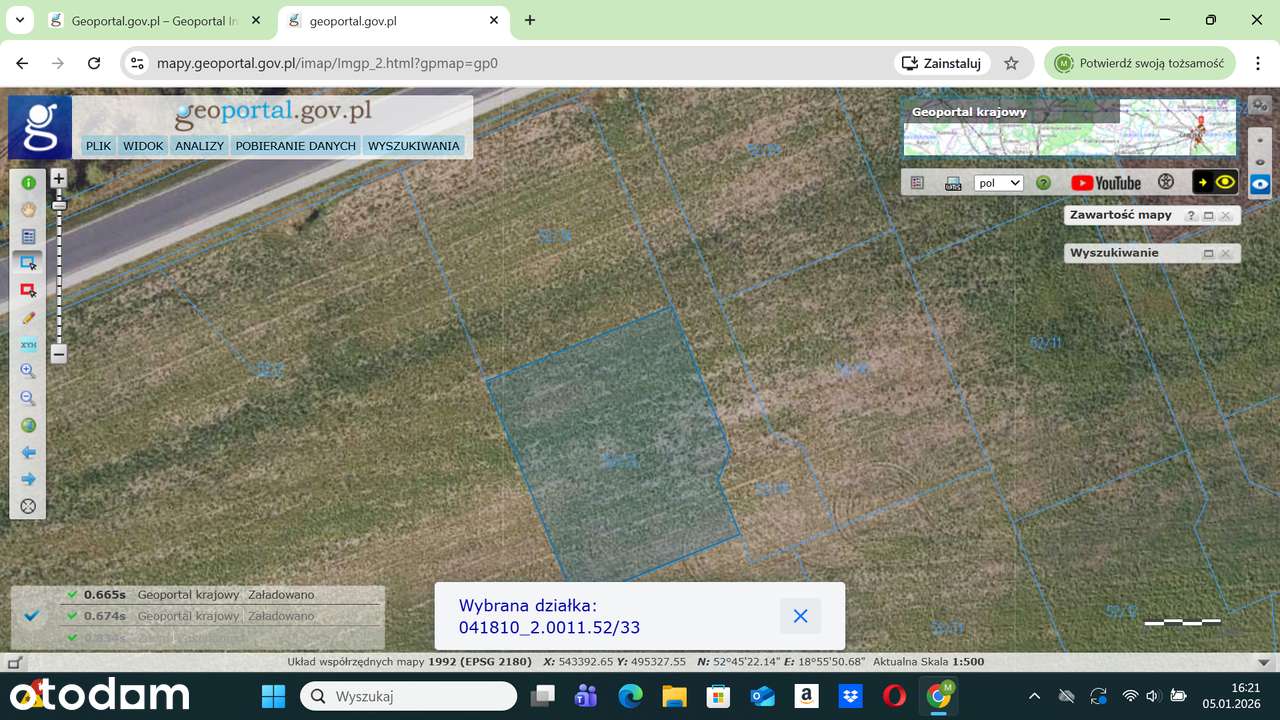Open the language dropdown showing pol
This screenshot has height=720, width=1280.
[x=998, y=183]
